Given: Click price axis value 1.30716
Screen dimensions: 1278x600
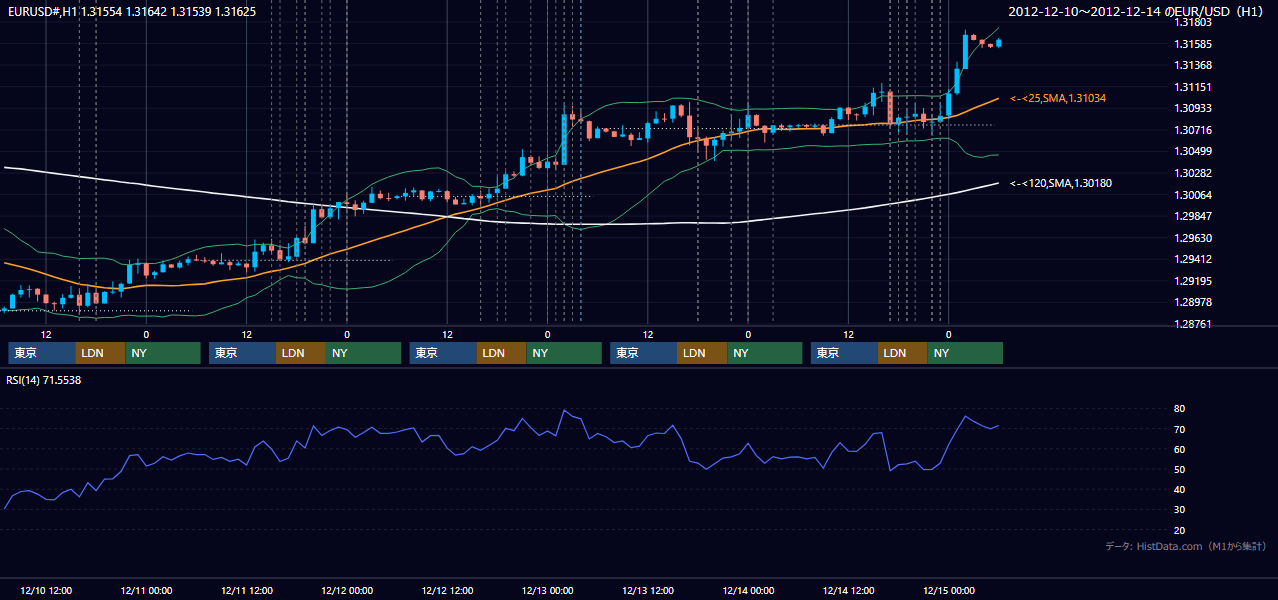Looking at the screenshot, I should pos(1193,130).
